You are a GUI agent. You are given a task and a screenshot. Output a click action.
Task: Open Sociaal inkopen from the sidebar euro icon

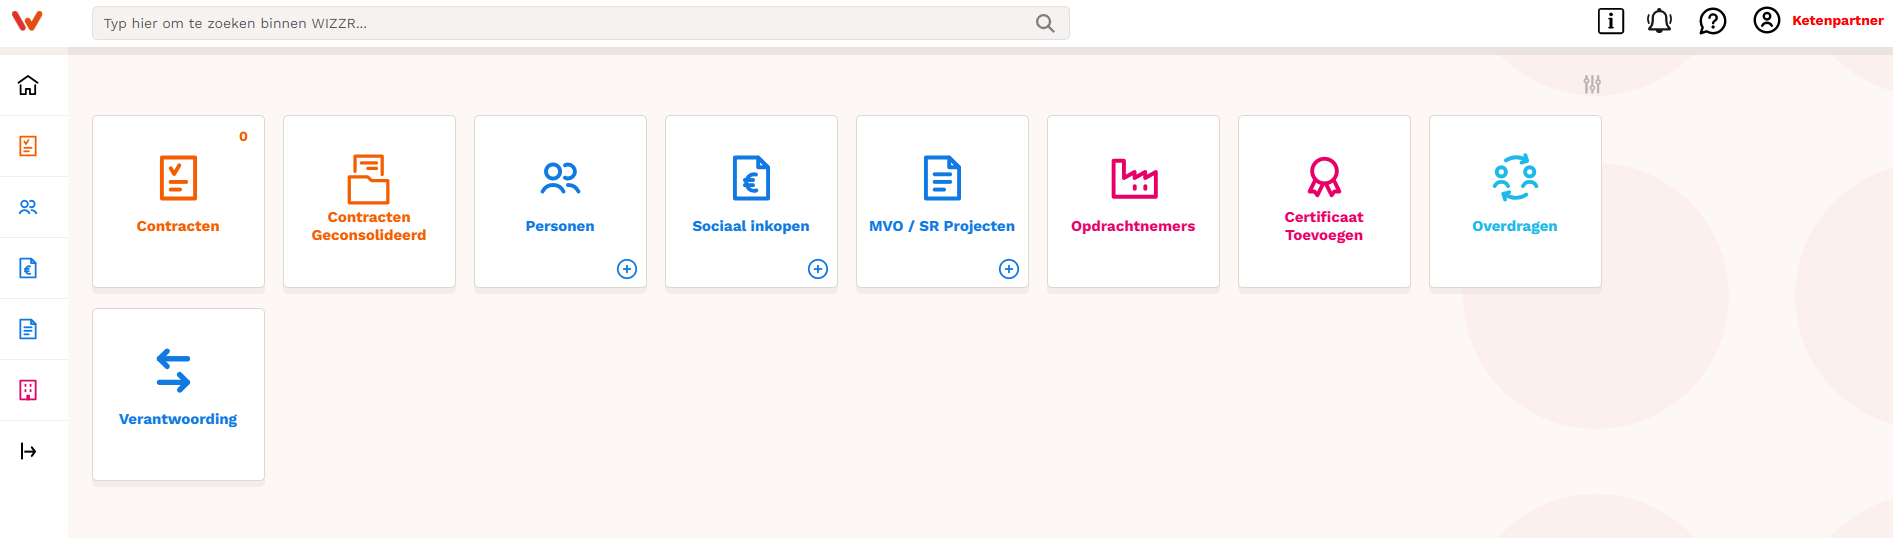[28, 268]
